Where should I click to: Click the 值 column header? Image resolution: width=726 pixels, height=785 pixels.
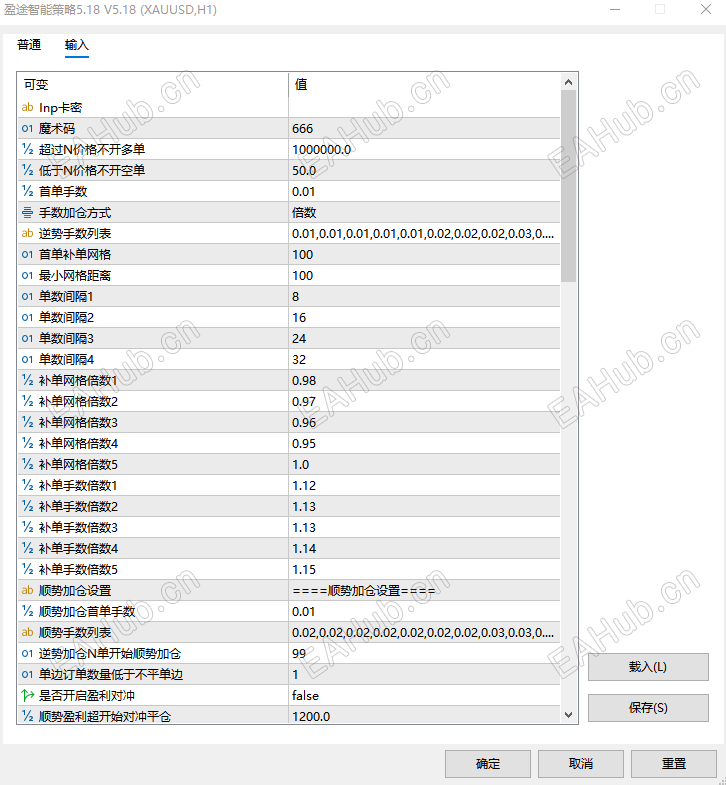click(425, 85)
